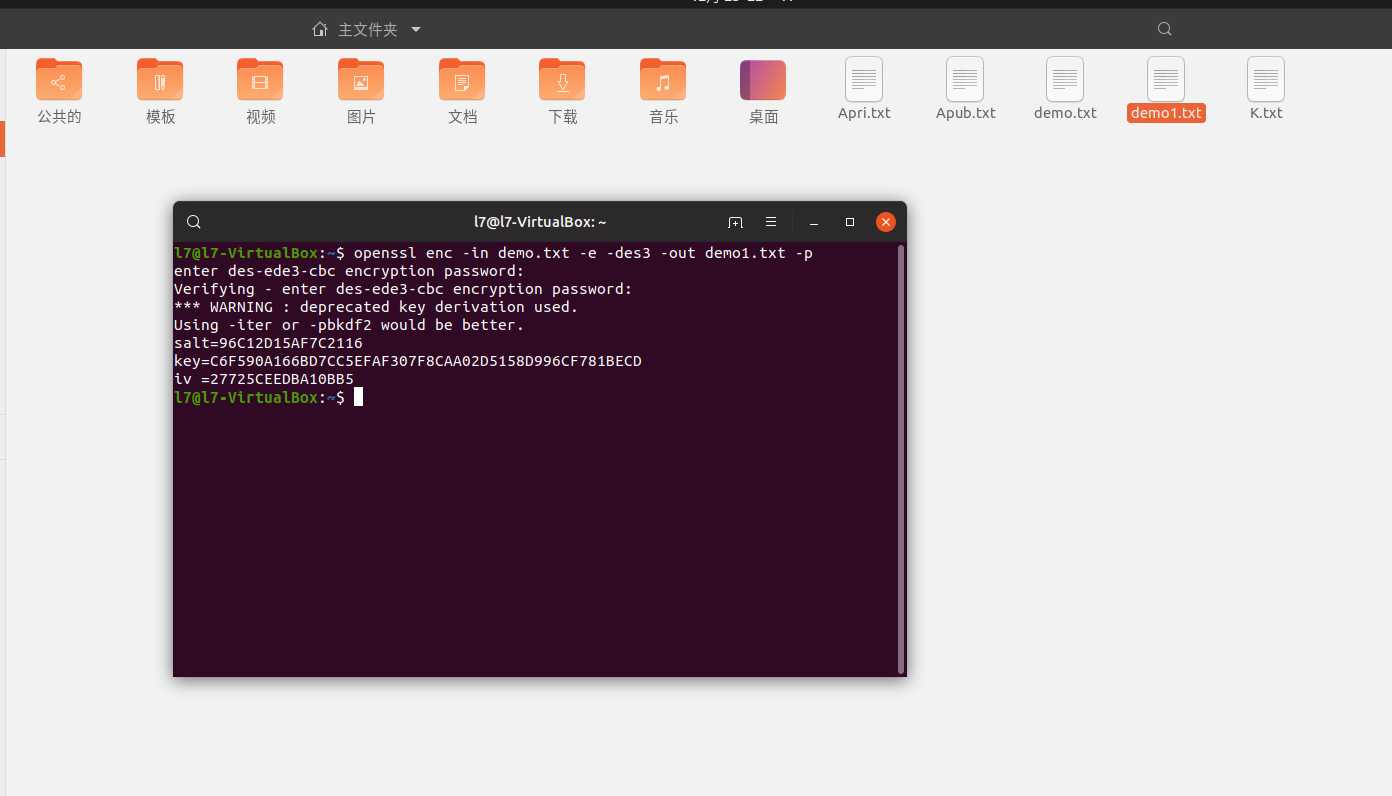Click the openssl enc command text
The height and width of the screenshot is (796, 1392).
(x=583, y=253)
